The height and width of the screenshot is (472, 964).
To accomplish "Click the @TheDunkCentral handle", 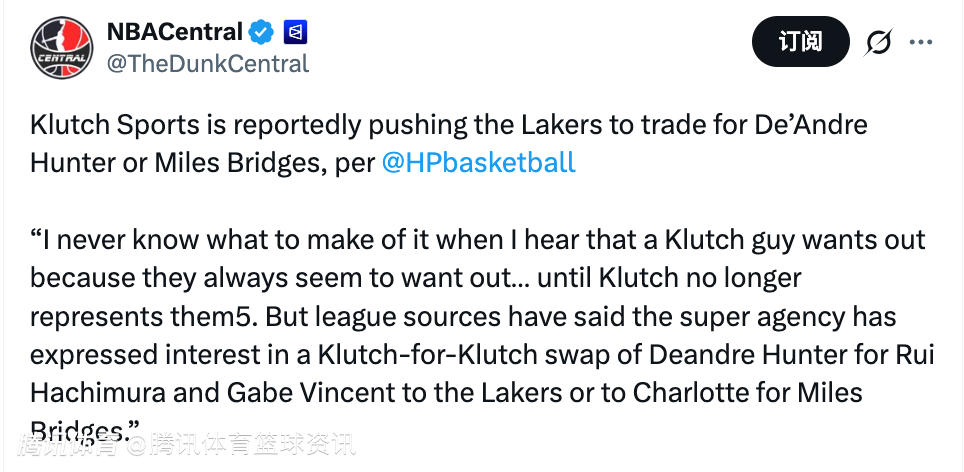I will tap(208, 63).
